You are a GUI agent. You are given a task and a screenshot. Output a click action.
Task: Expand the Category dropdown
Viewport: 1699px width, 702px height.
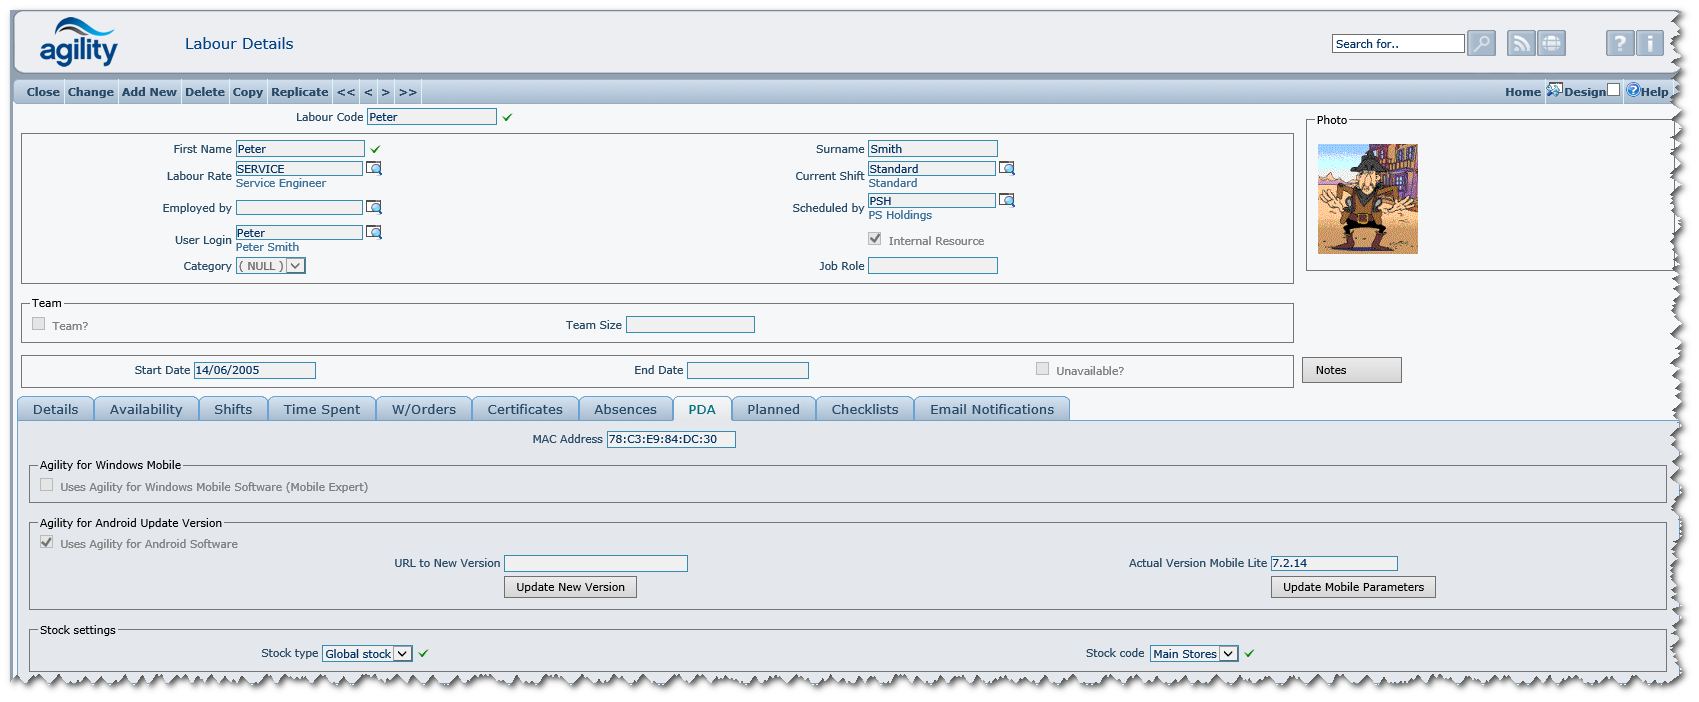click(296, 266)
